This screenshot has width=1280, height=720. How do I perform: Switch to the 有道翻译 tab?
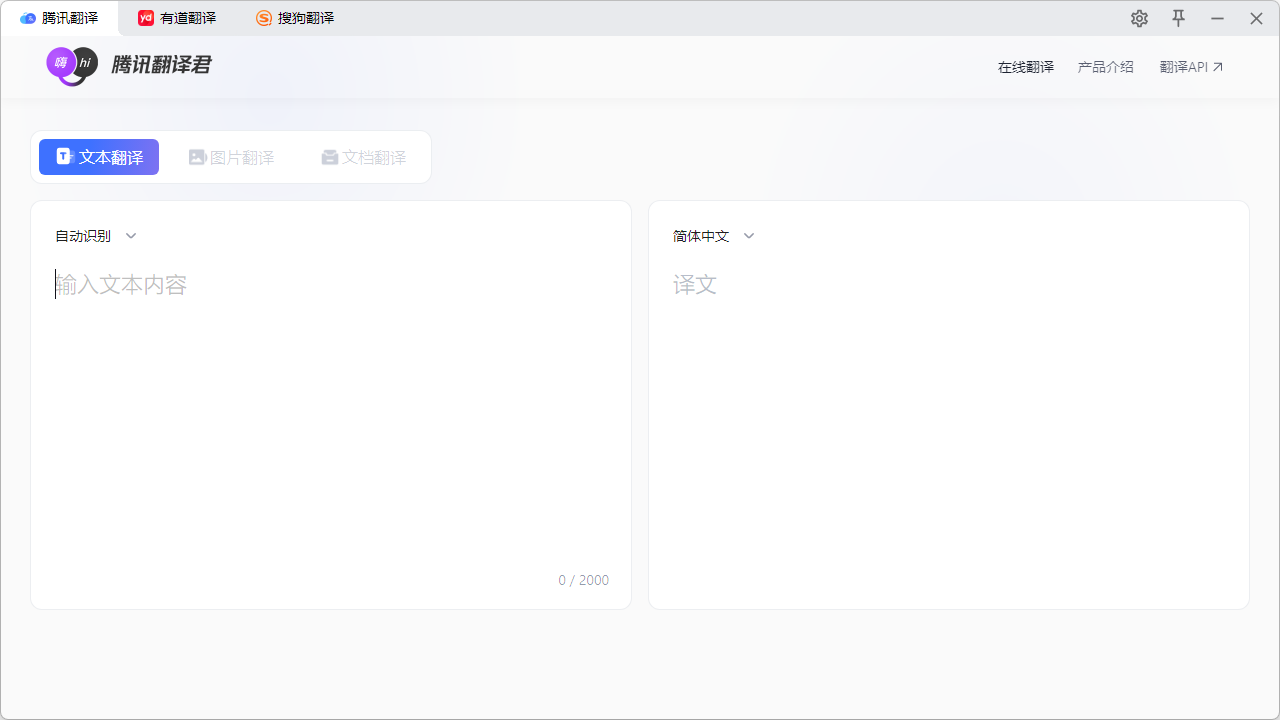[x=177, y=18]
